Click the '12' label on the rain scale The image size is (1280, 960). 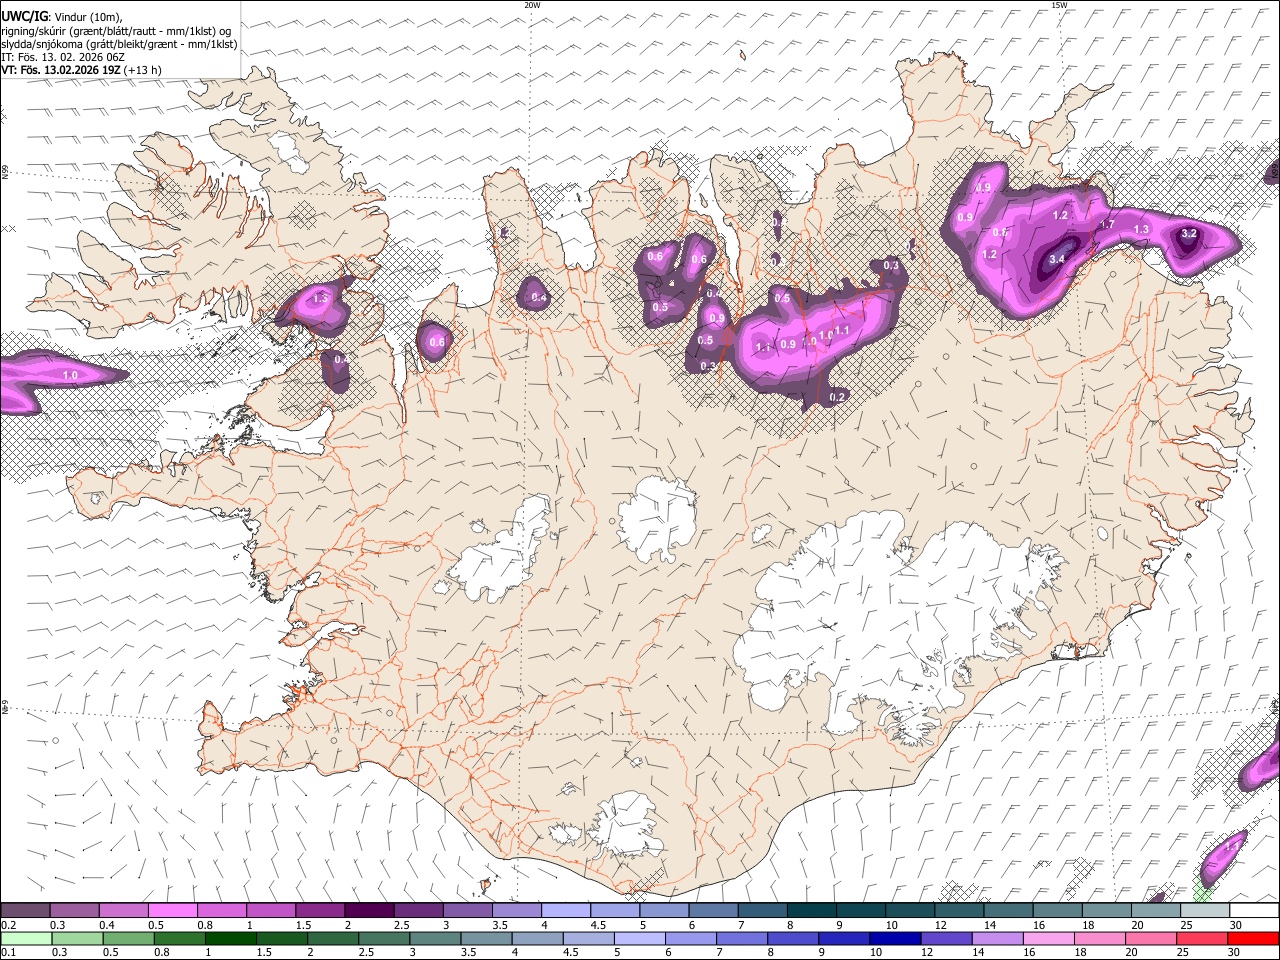click(x=927, y=953)
